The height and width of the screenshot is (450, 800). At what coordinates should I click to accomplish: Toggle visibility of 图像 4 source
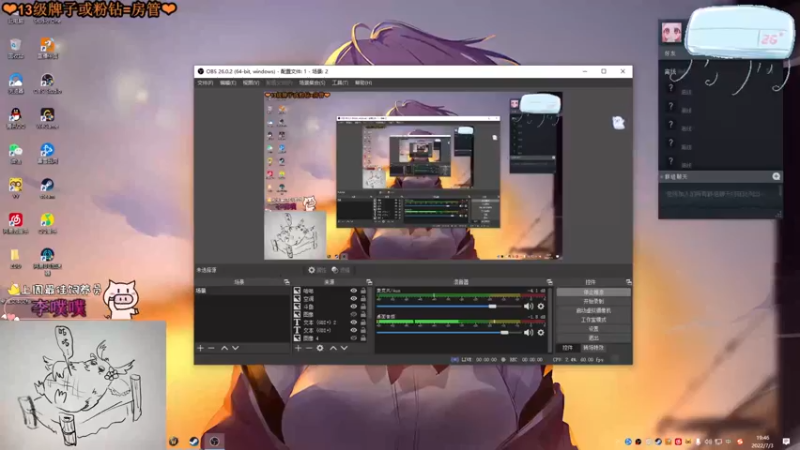tap(353, 338)
